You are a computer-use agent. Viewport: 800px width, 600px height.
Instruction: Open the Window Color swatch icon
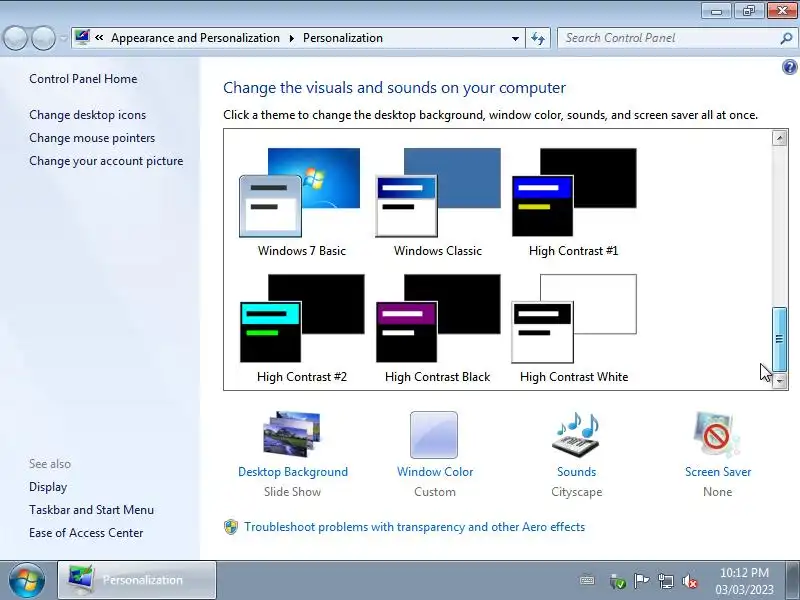coord(434,435)
